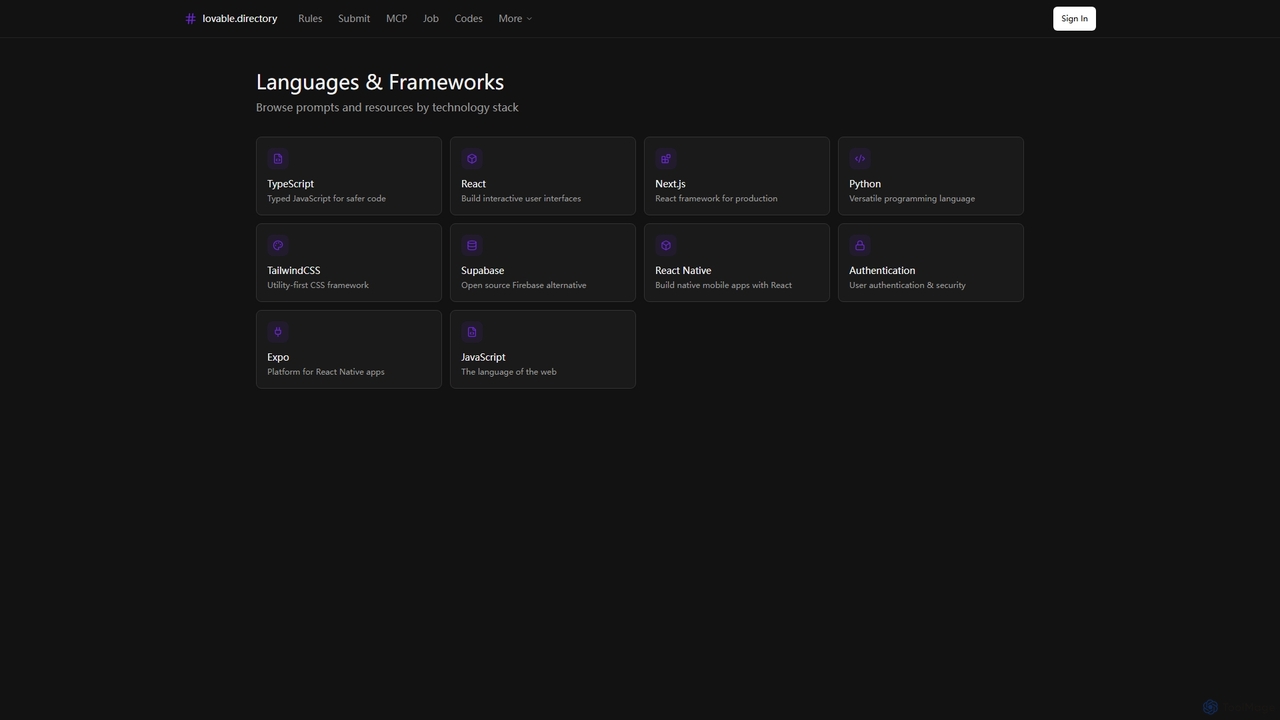Open the Rules nav item
Viewport: 1280px width, 720px height.
click(x=310, y=19)
